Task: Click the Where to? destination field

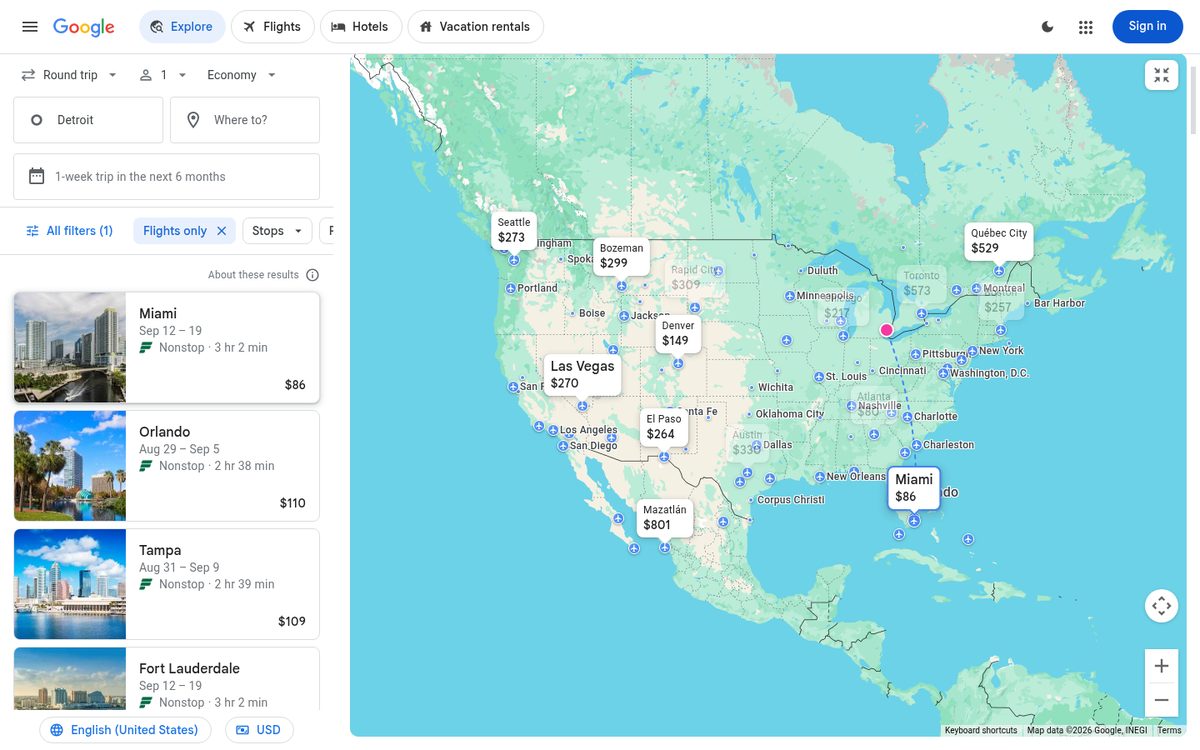Action: point(245,120)
